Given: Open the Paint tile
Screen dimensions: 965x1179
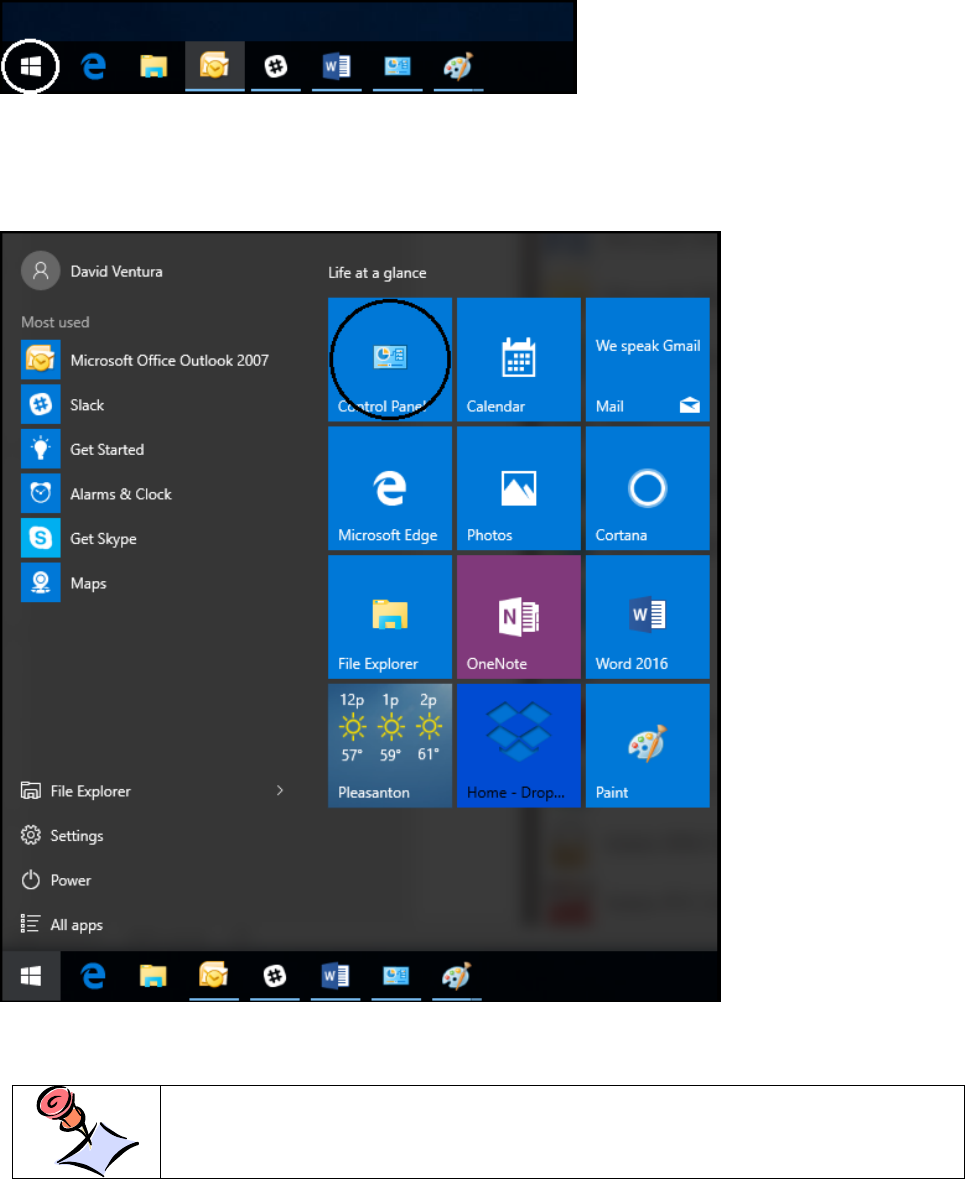Looking at the screenshot, I should pos(648,745).
